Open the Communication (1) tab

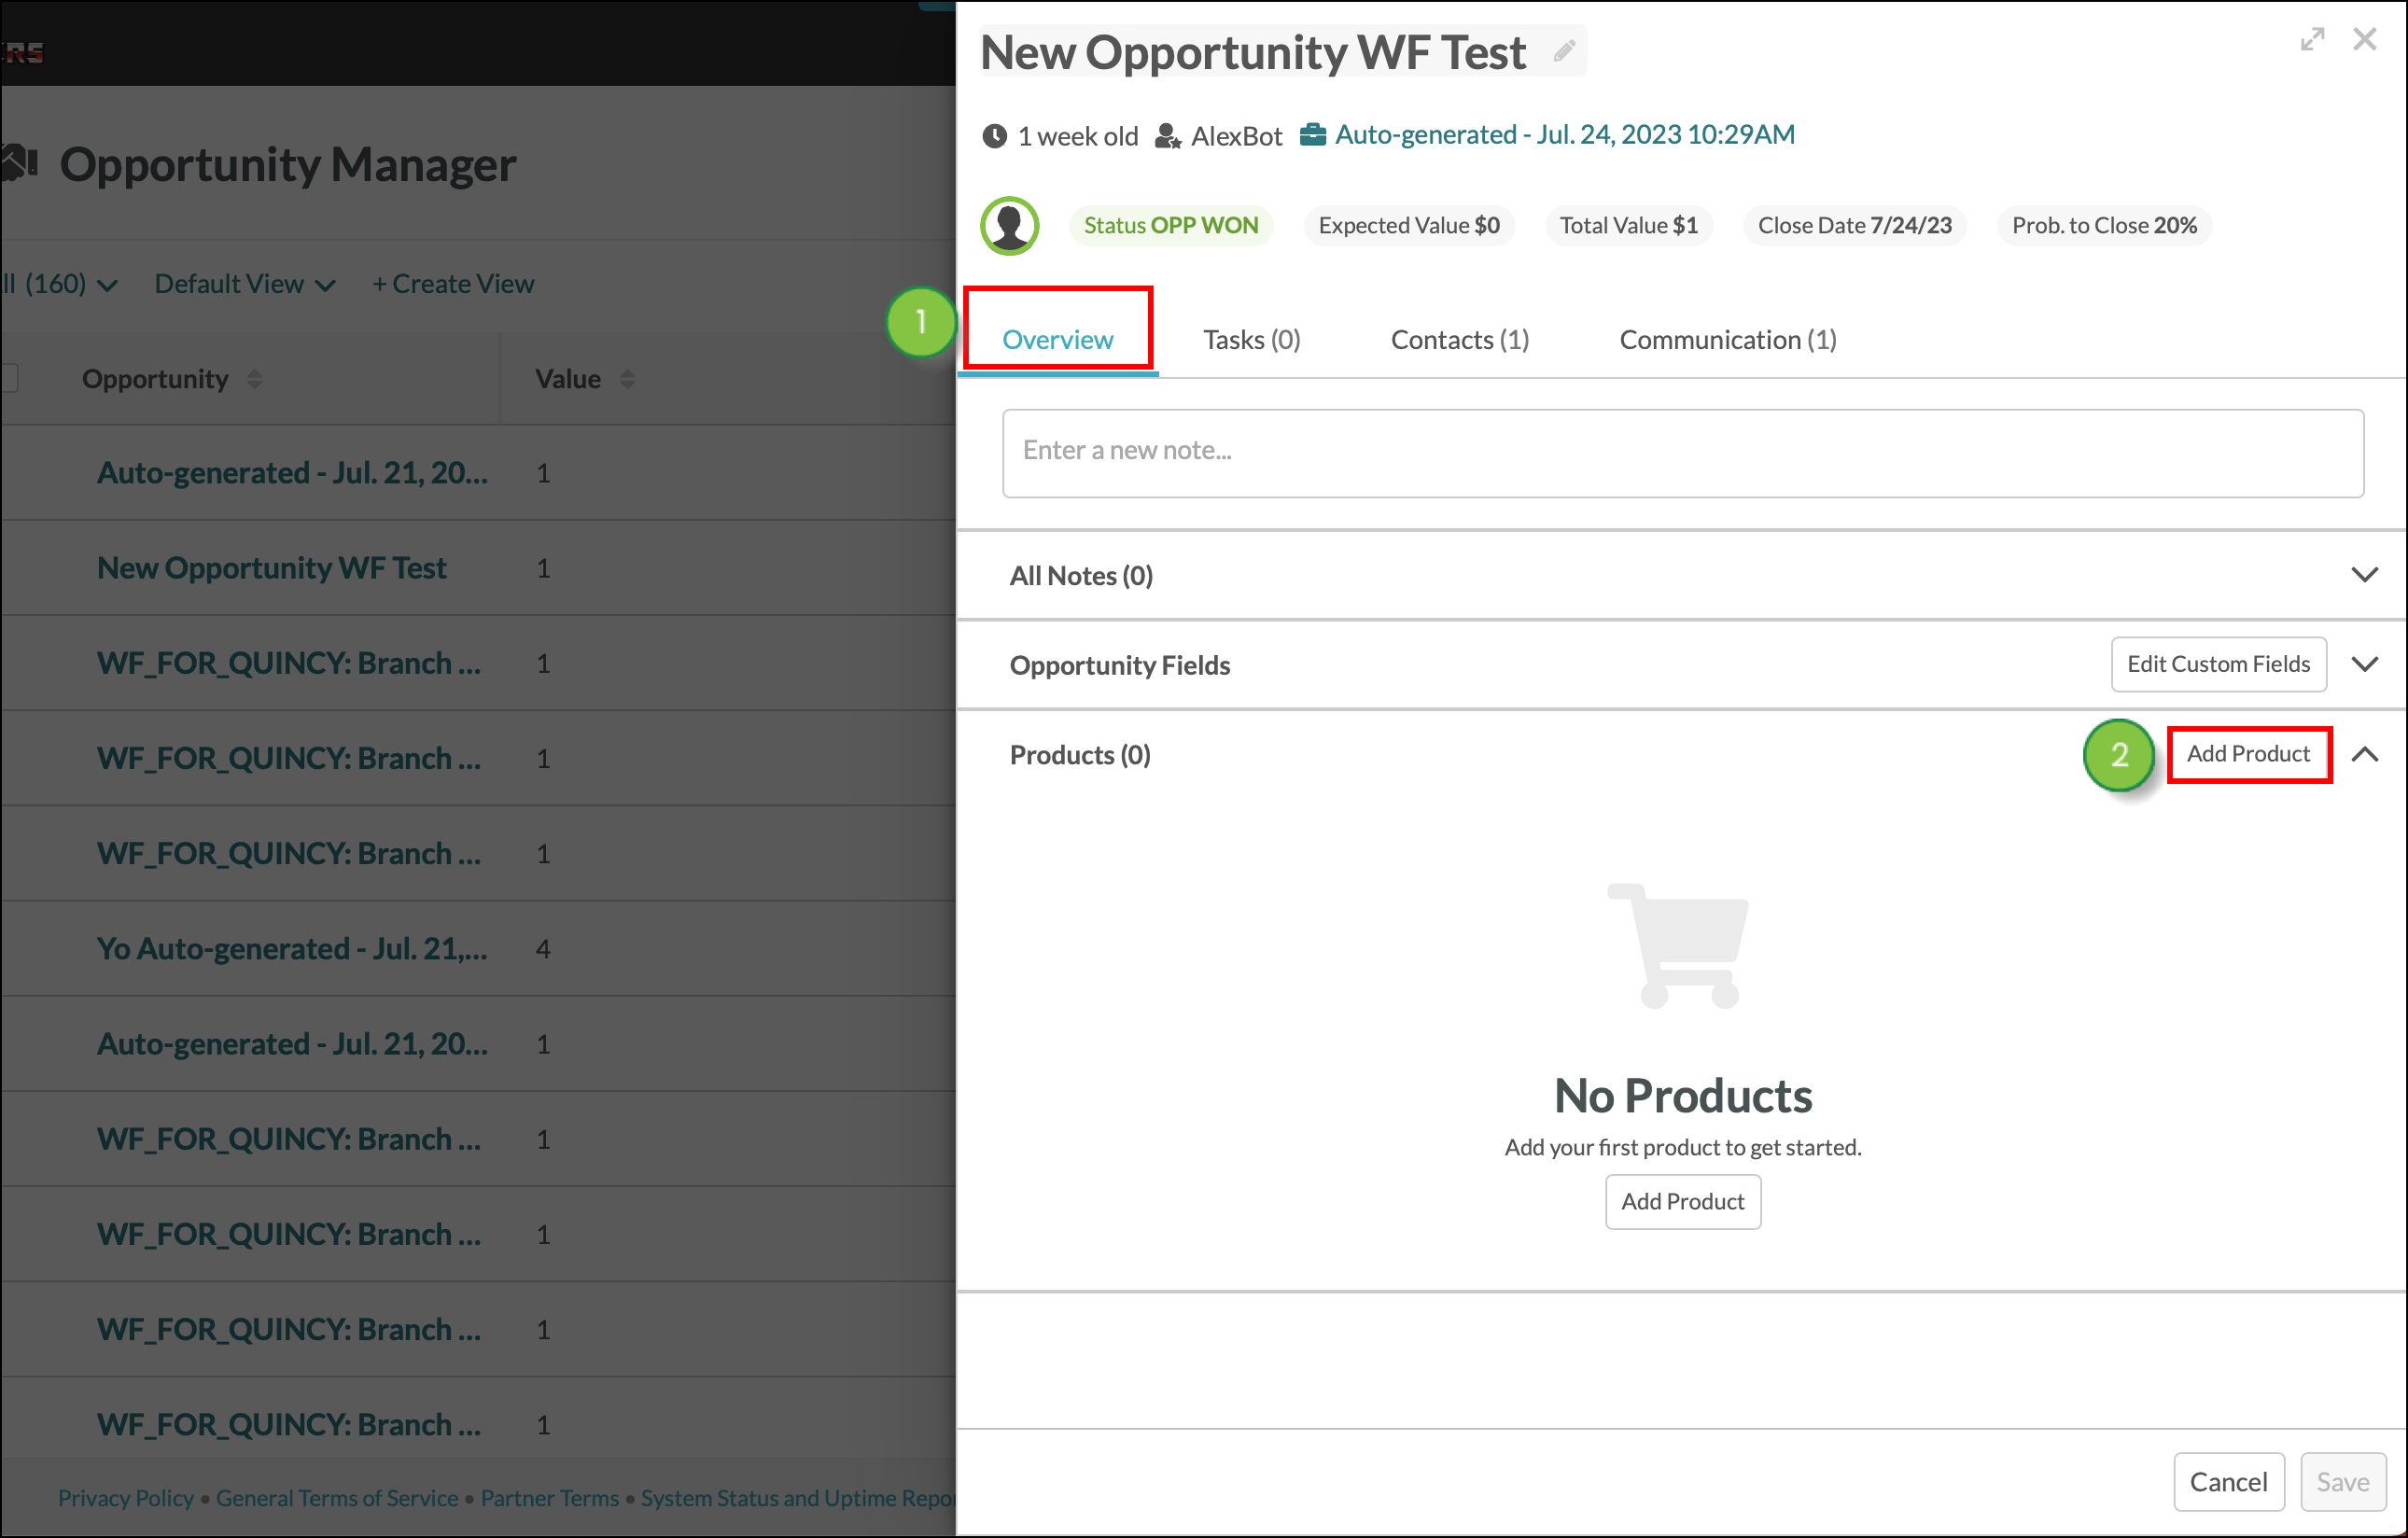(x=1727, y=339)
